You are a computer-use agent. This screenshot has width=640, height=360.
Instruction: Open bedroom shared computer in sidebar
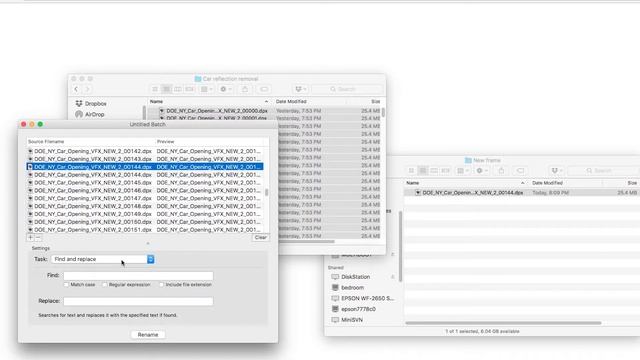[352, 287]
